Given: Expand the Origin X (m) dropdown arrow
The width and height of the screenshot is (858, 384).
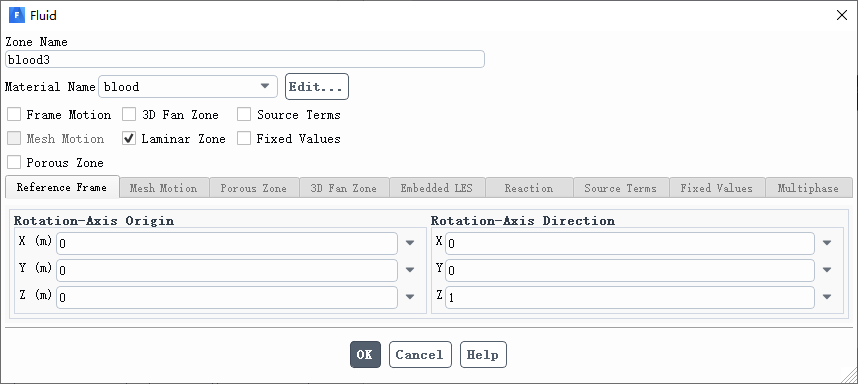Looking at the screenshot, I should coord(410,243).
